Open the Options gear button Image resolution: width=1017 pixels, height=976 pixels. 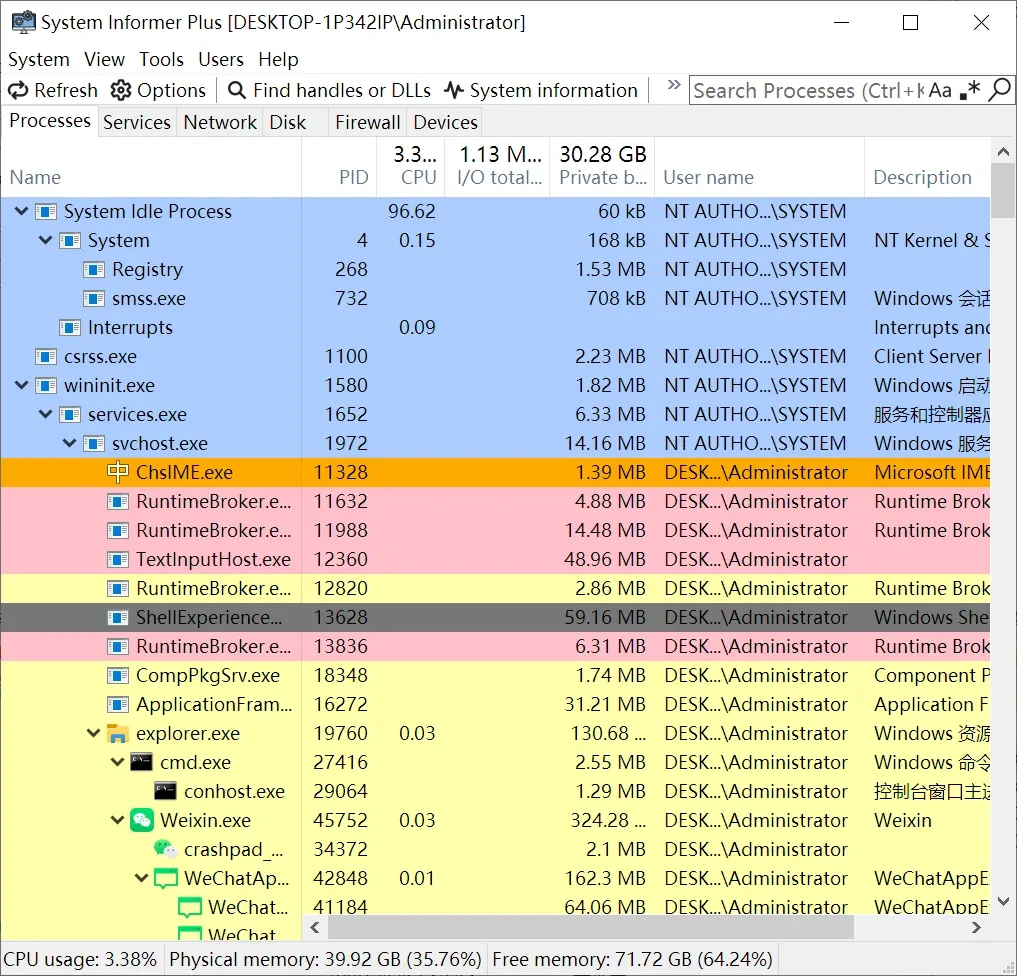click(158, 90)
